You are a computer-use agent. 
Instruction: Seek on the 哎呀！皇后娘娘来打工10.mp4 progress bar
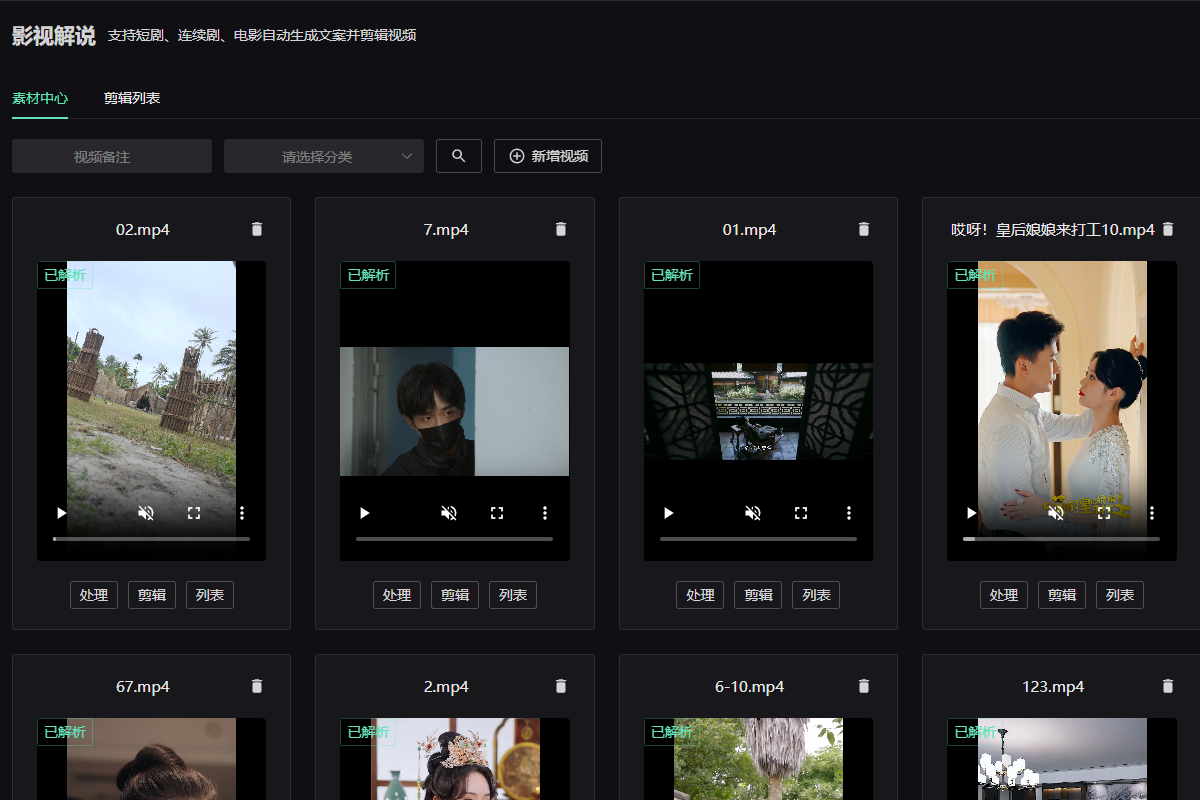click(x=1061, y=539)
